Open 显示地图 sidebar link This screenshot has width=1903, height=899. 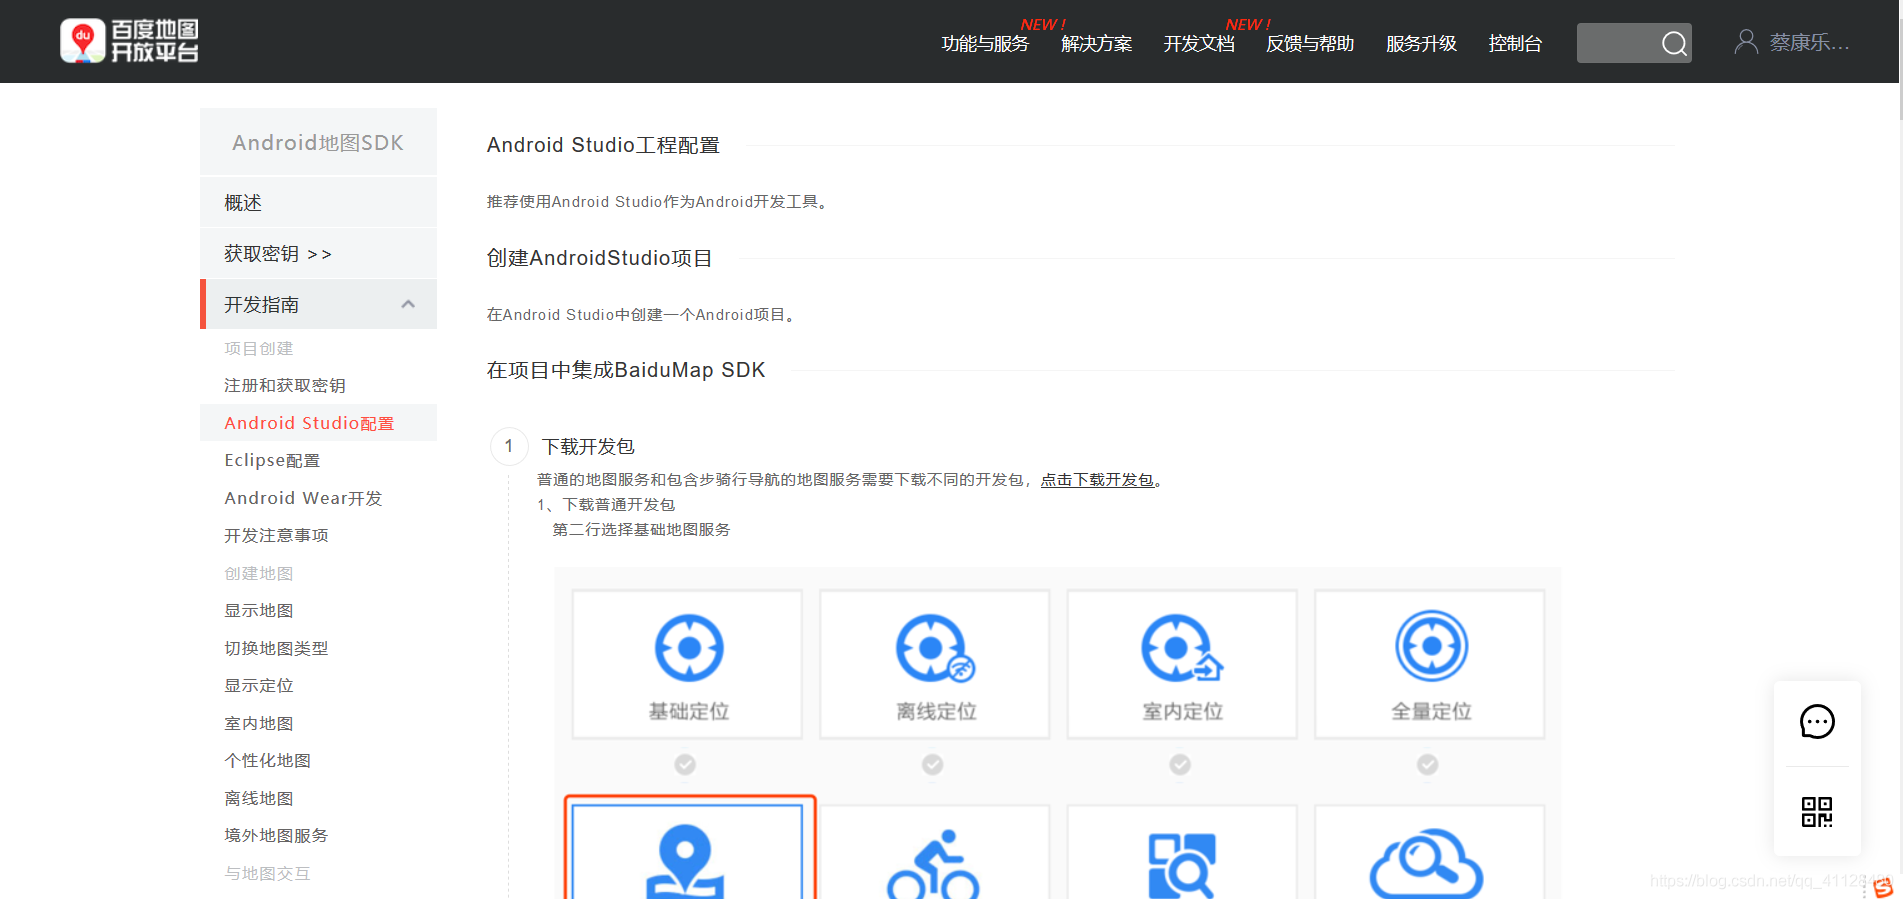[x=259, y=611]
